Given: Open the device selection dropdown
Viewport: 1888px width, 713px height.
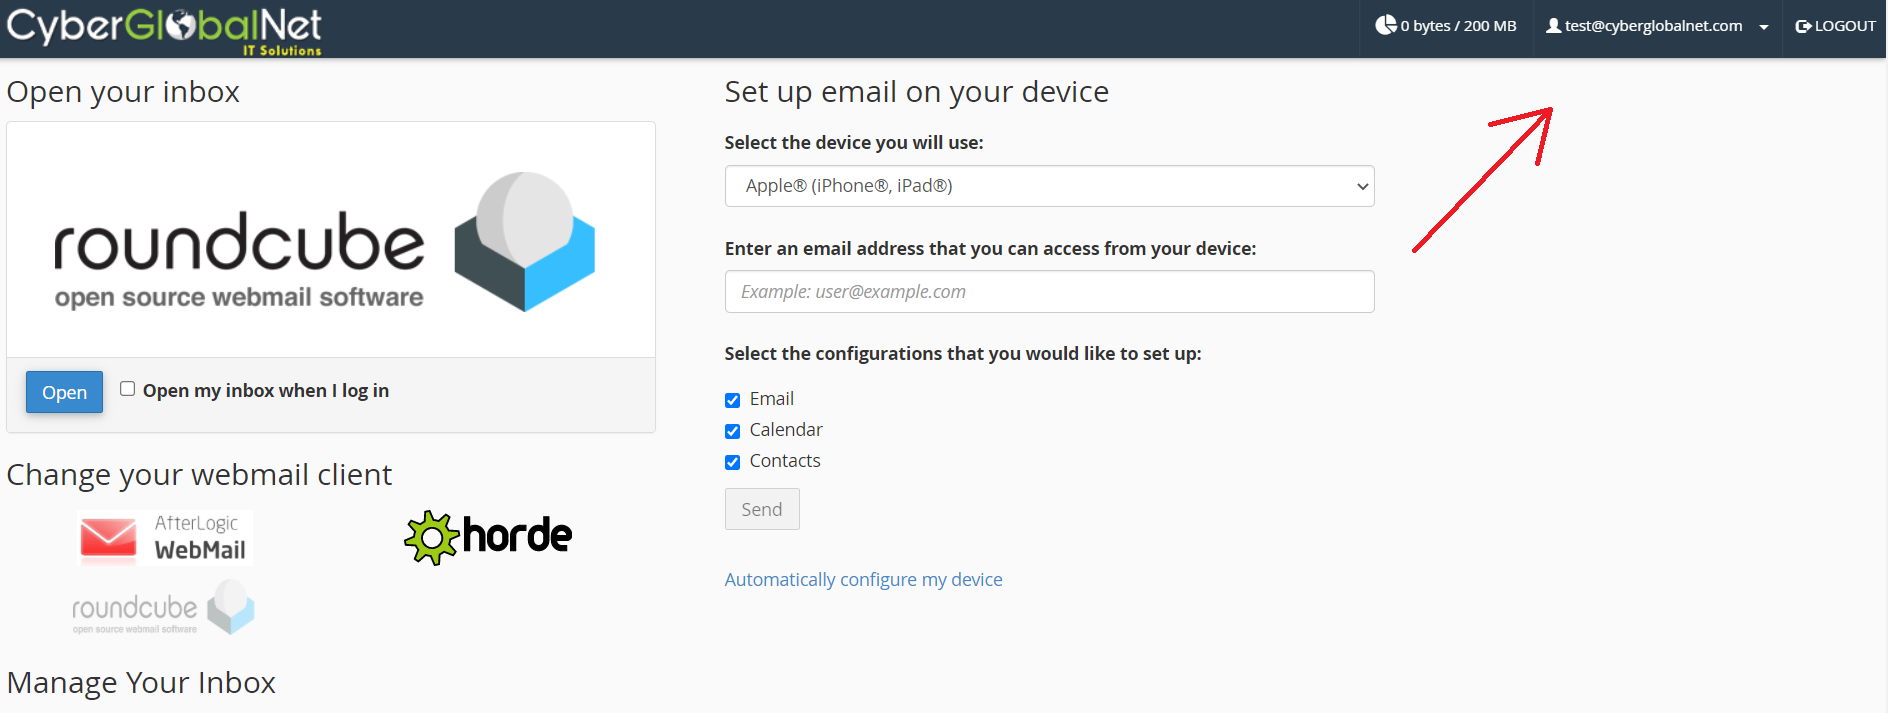Looking at the screenshot, I should point(1049,186).
